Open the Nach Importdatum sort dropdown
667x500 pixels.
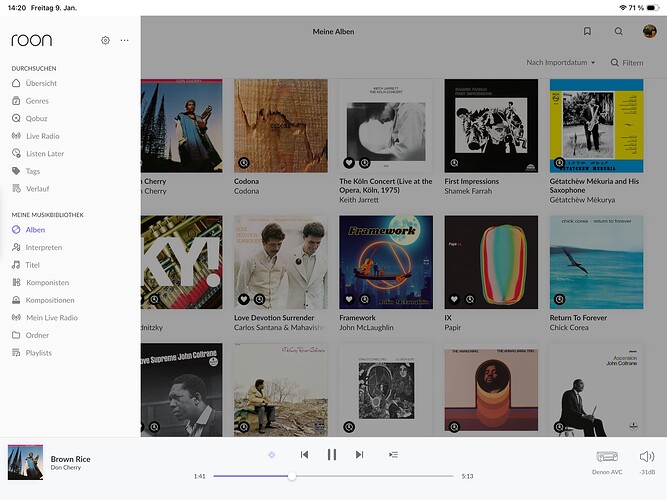point(560,63)
